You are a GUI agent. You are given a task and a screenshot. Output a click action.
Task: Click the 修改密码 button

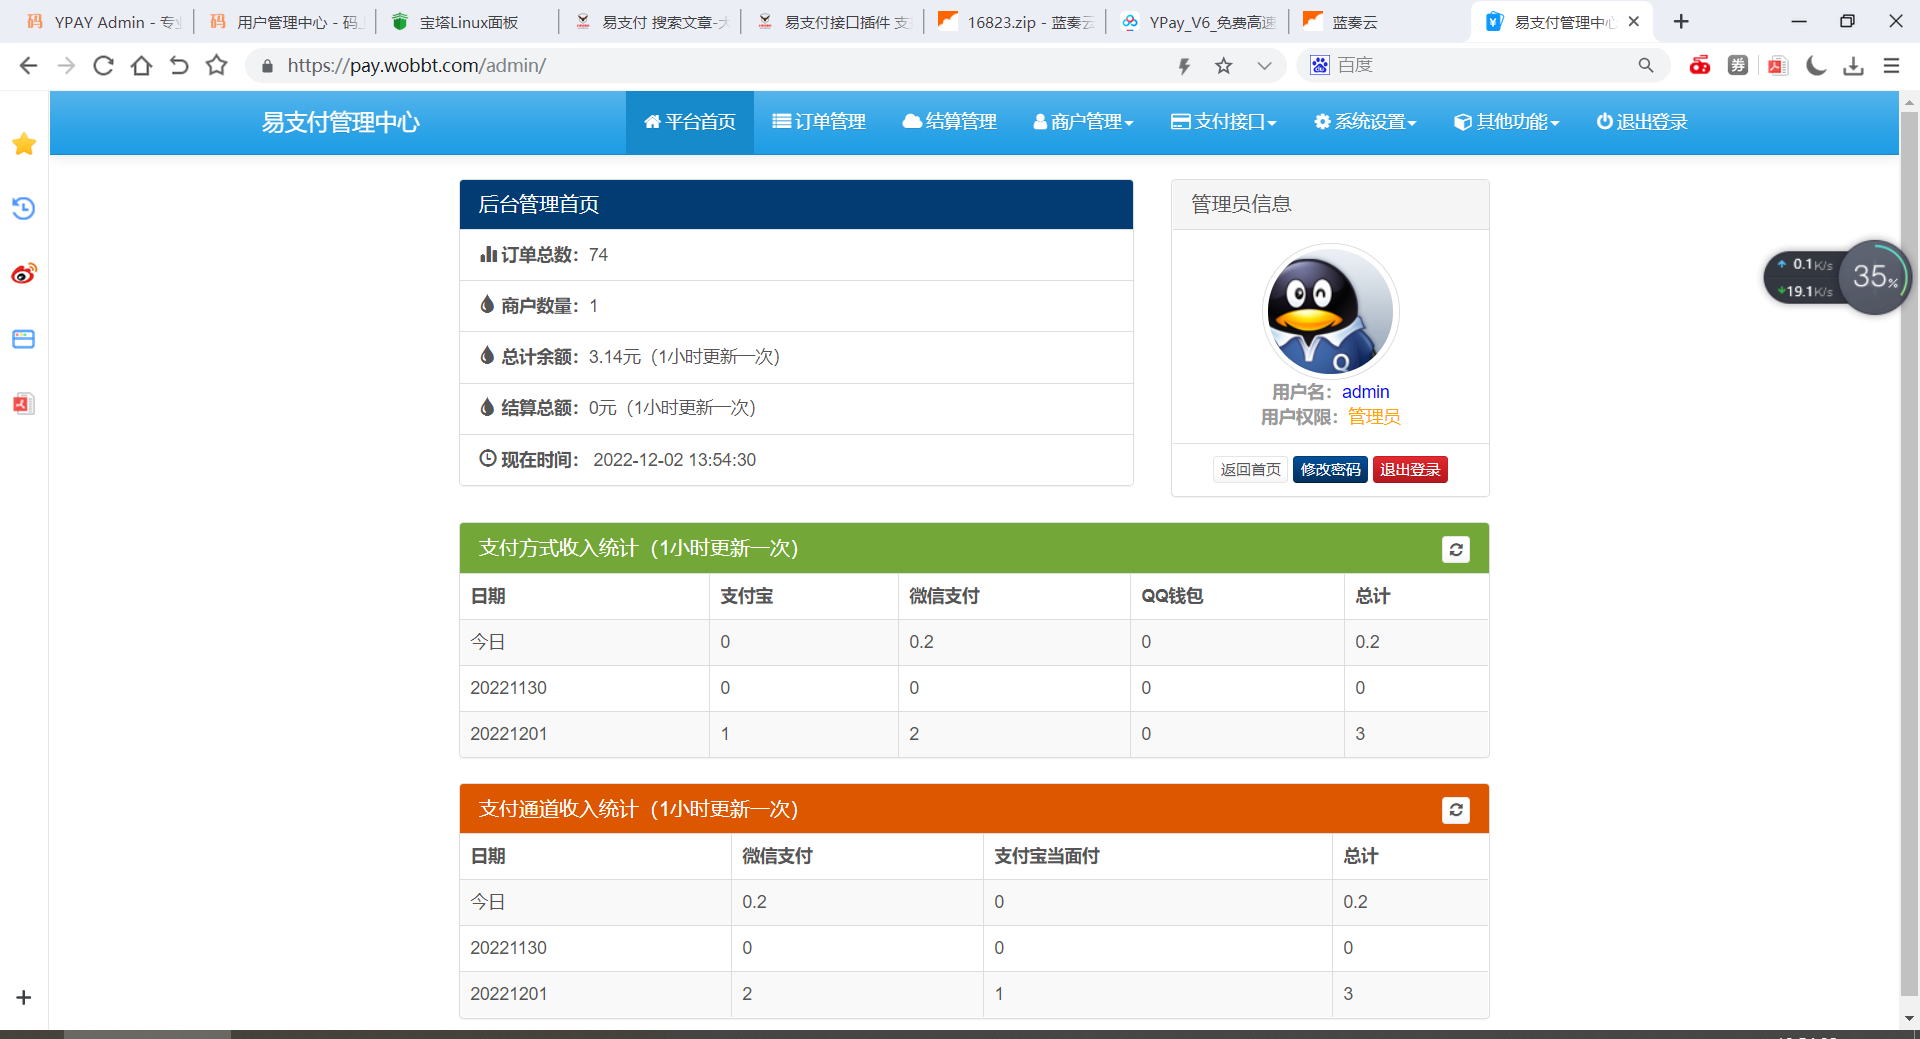click(x=1330, y=469)
